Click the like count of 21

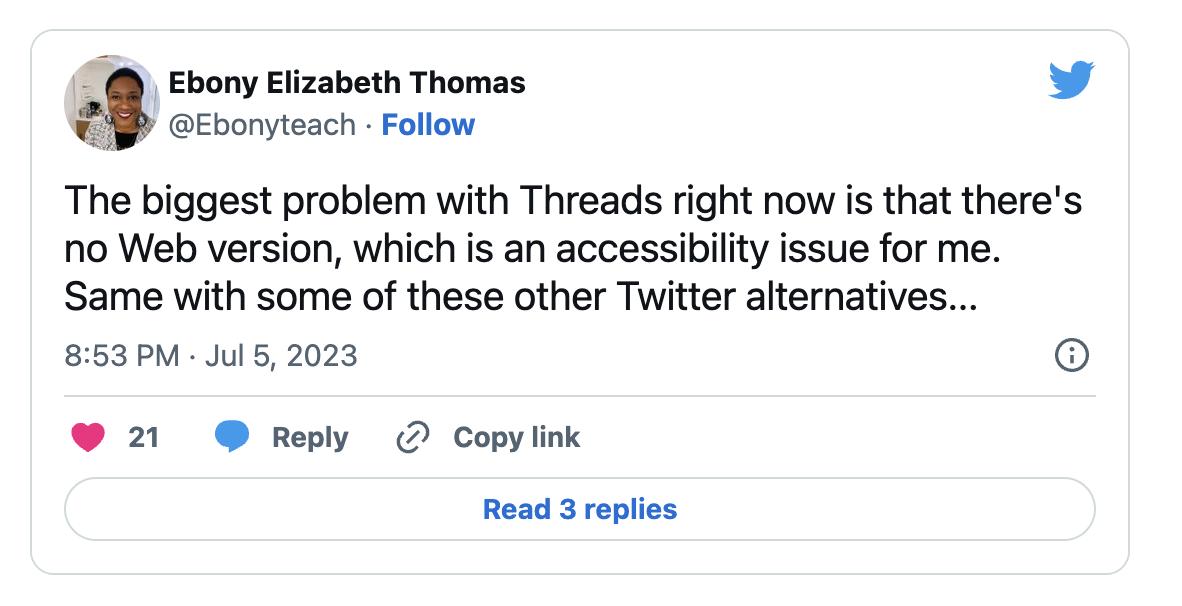[x=144, y=437]
